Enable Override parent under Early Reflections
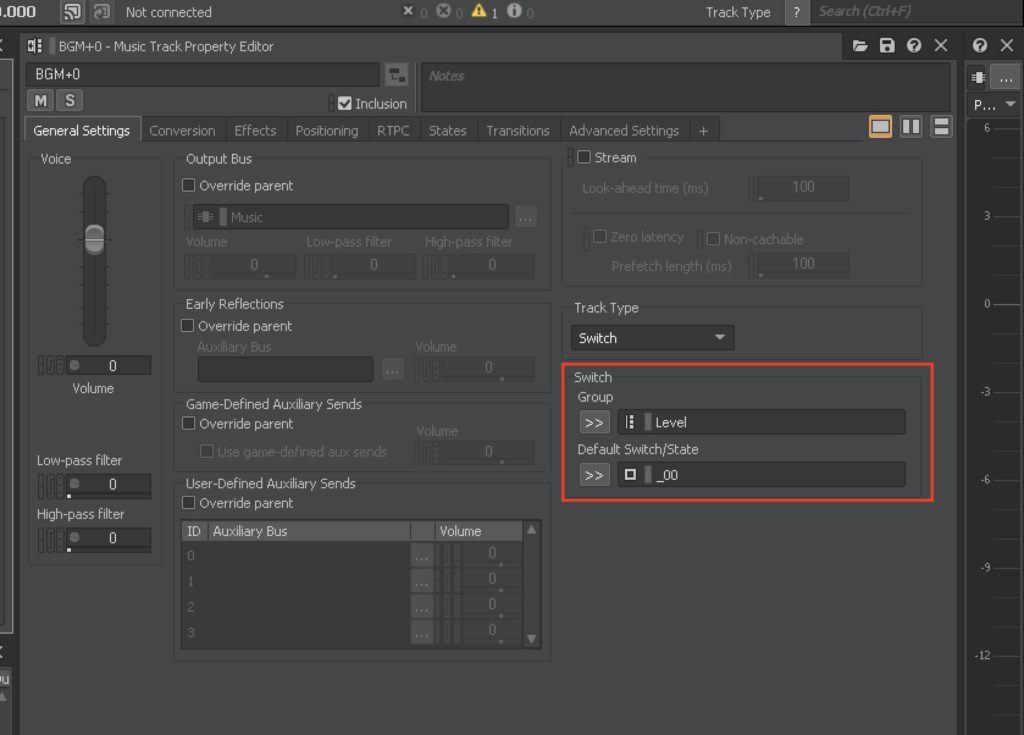 tap(187, 325)
